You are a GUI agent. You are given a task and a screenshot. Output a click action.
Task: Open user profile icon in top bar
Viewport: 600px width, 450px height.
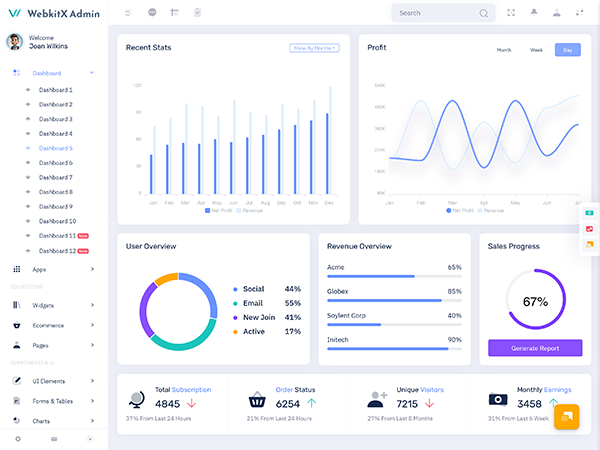(556, 13)
